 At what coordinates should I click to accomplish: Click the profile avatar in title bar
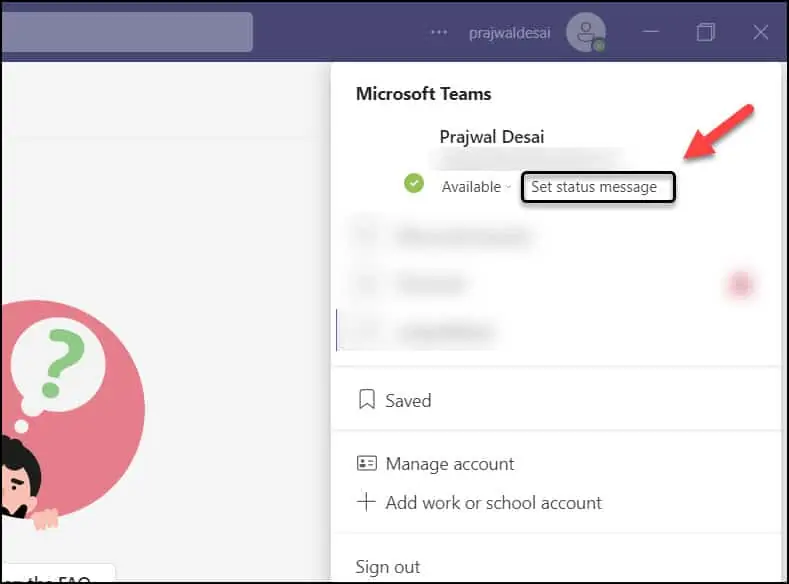click(585, 32)
